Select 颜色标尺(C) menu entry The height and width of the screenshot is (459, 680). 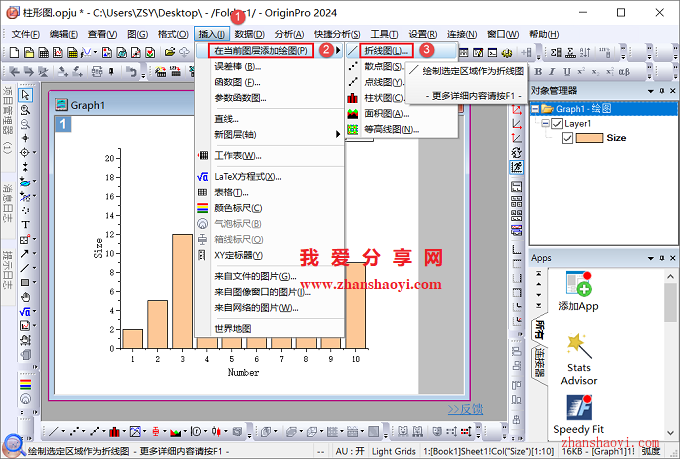(270, 208)
